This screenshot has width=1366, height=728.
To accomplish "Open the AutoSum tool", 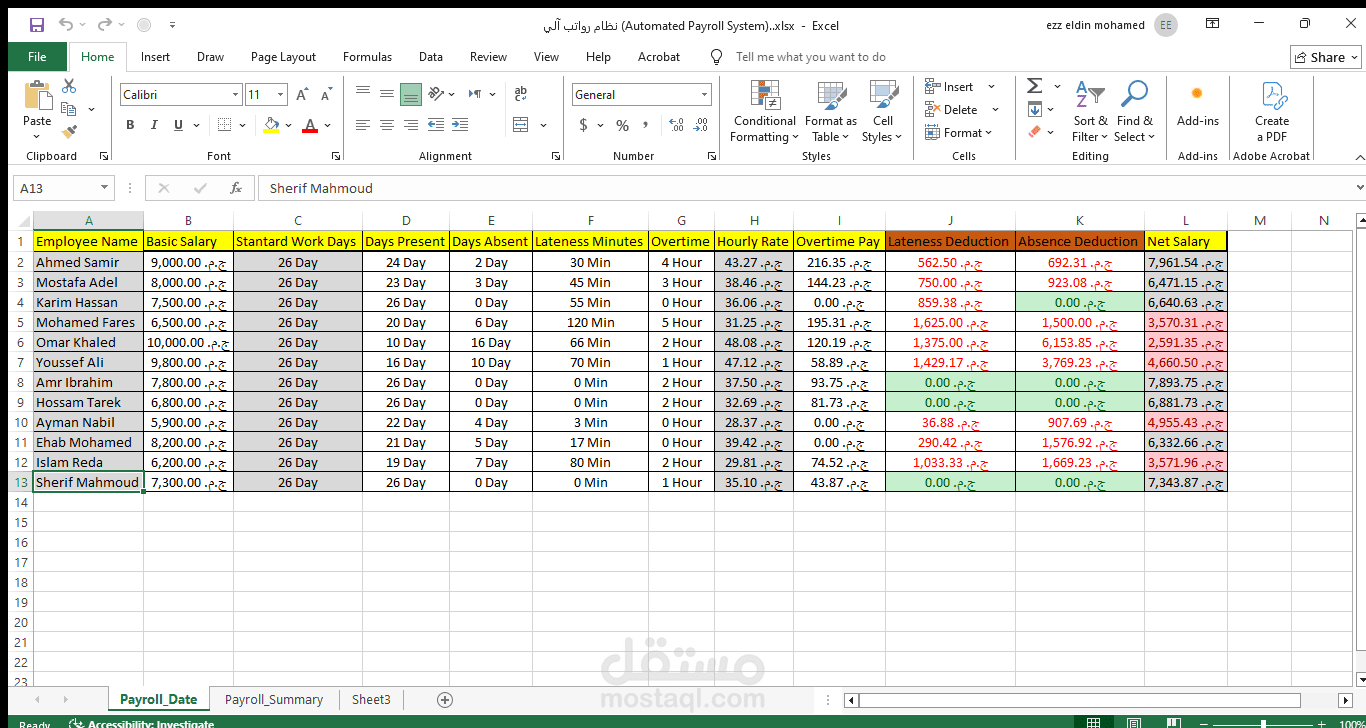I will click(1035, 88).
